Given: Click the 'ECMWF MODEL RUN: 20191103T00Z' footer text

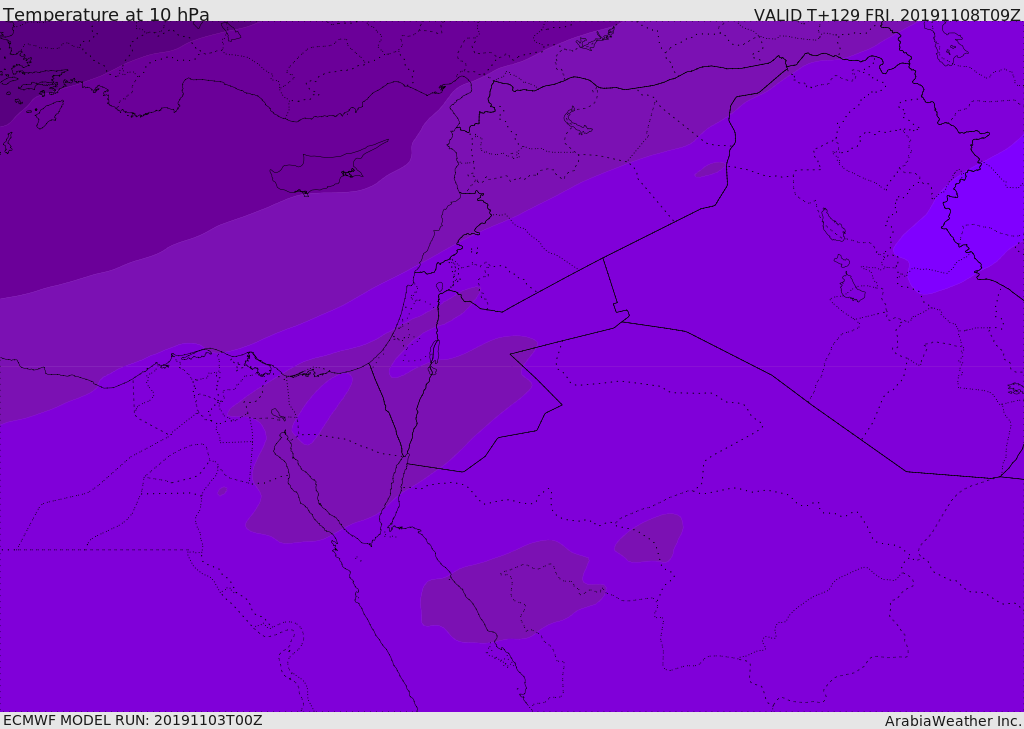Looking at the screenshot, I should tap(133, 720).
